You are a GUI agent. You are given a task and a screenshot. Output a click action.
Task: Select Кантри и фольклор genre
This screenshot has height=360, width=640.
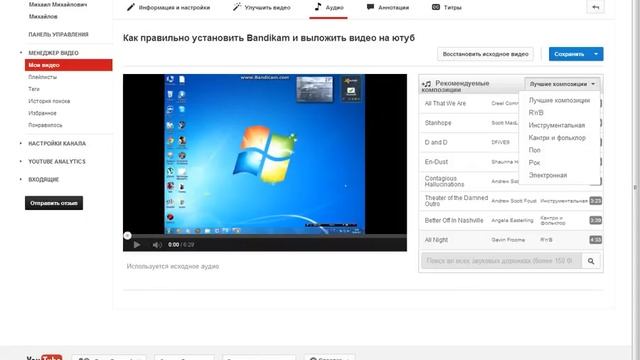coord(557,138)
